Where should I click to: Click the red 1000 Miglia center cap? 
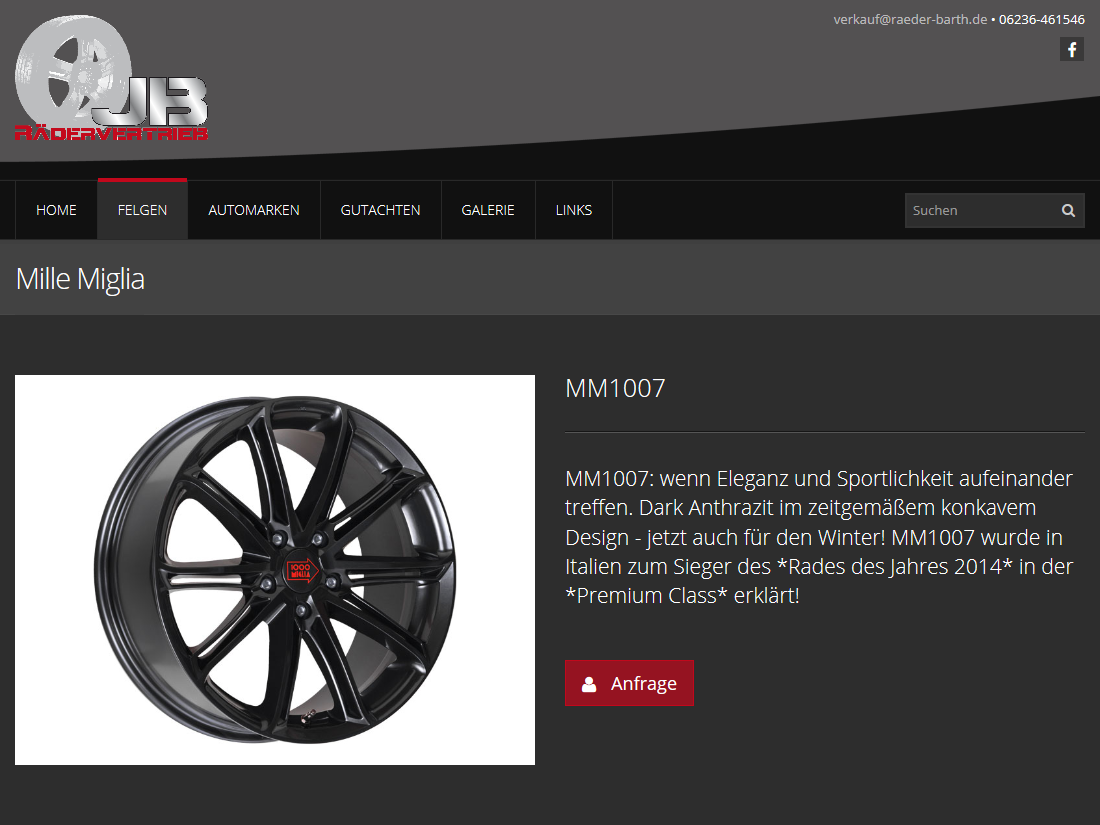click(302, 570)
